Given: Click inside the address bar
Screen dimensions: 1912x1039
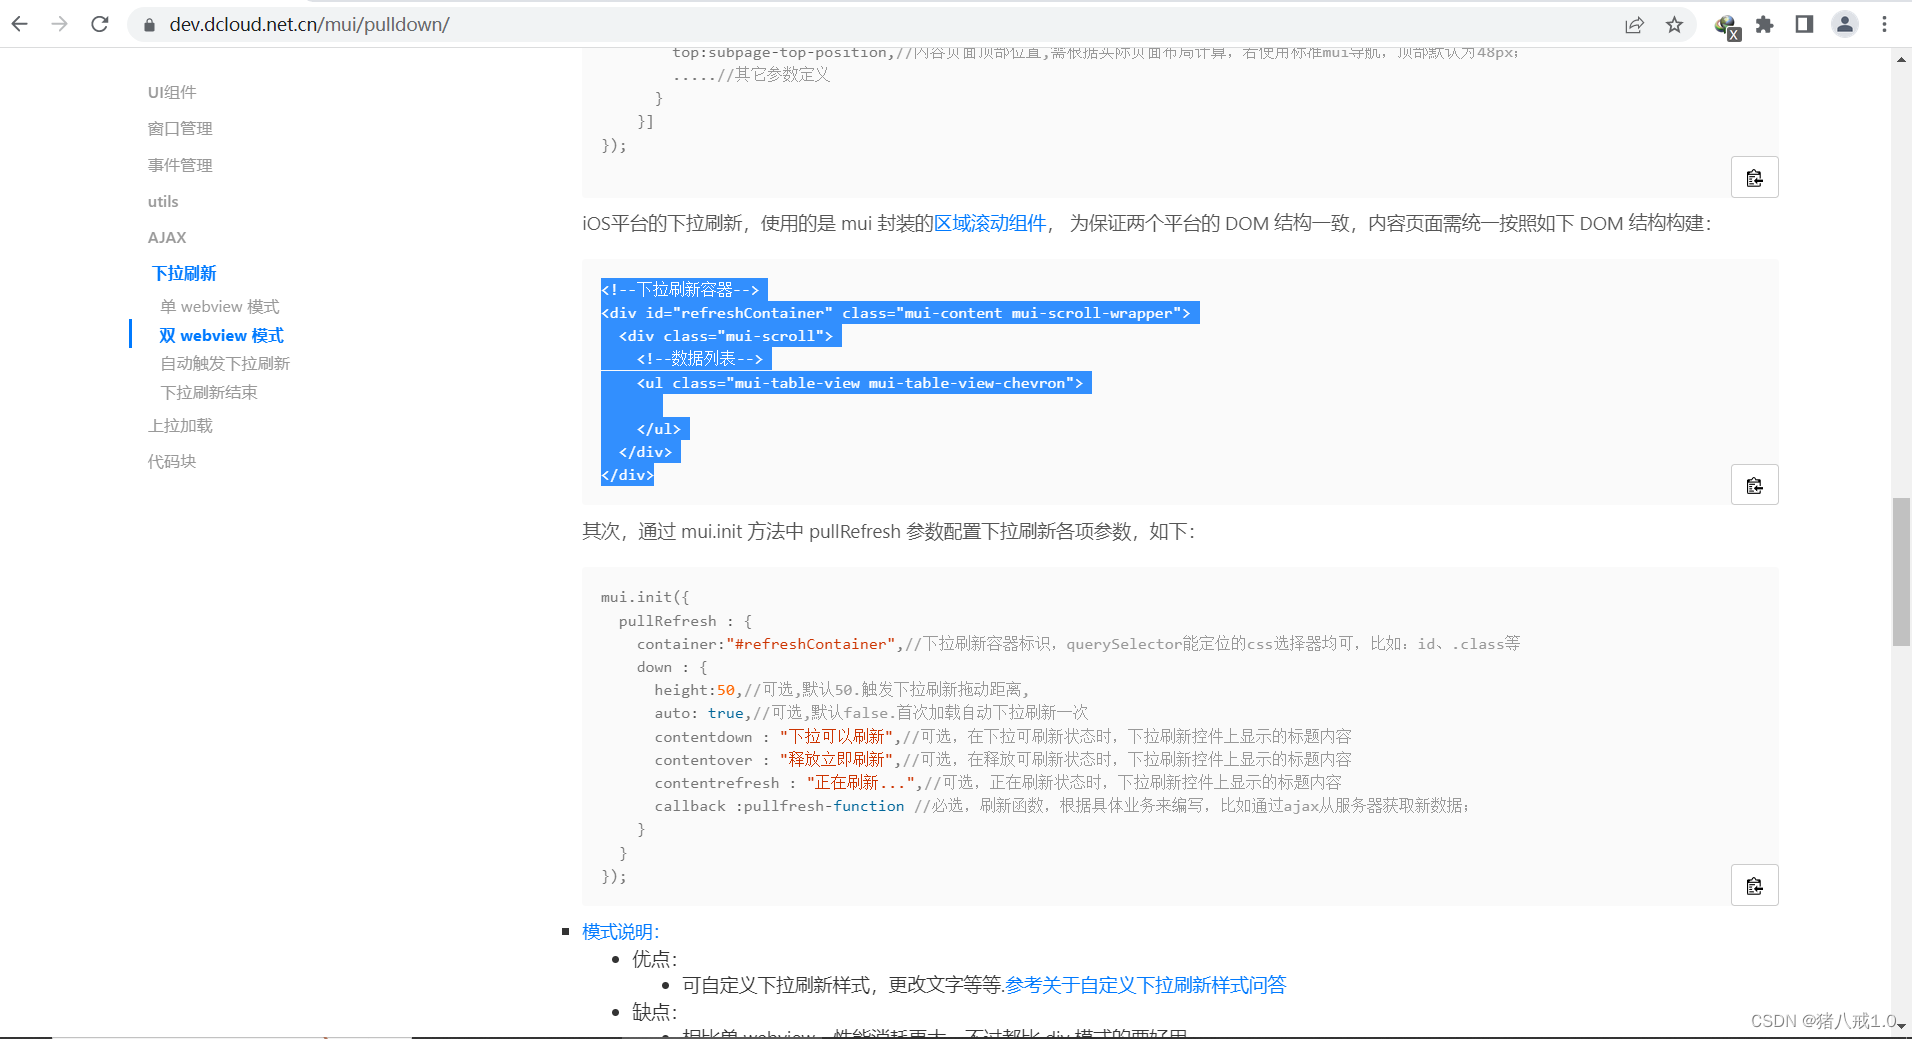Looking at the screenshot, I should tap(400, 24).
